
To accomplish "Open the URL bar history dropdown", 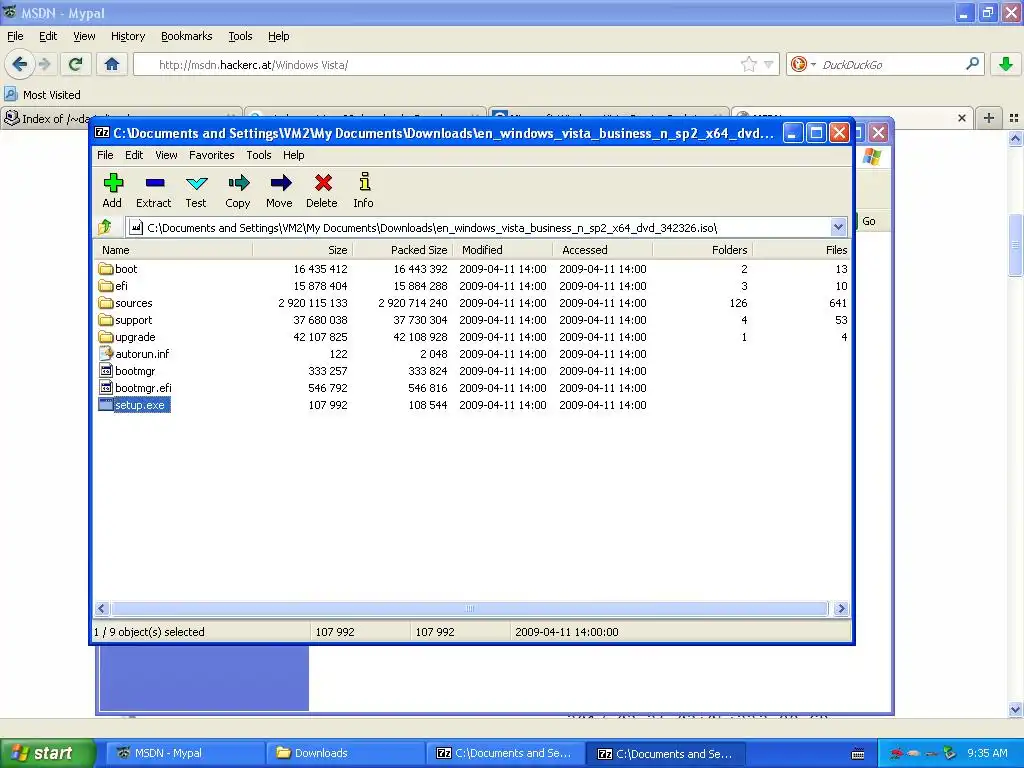I will [769, 64].
